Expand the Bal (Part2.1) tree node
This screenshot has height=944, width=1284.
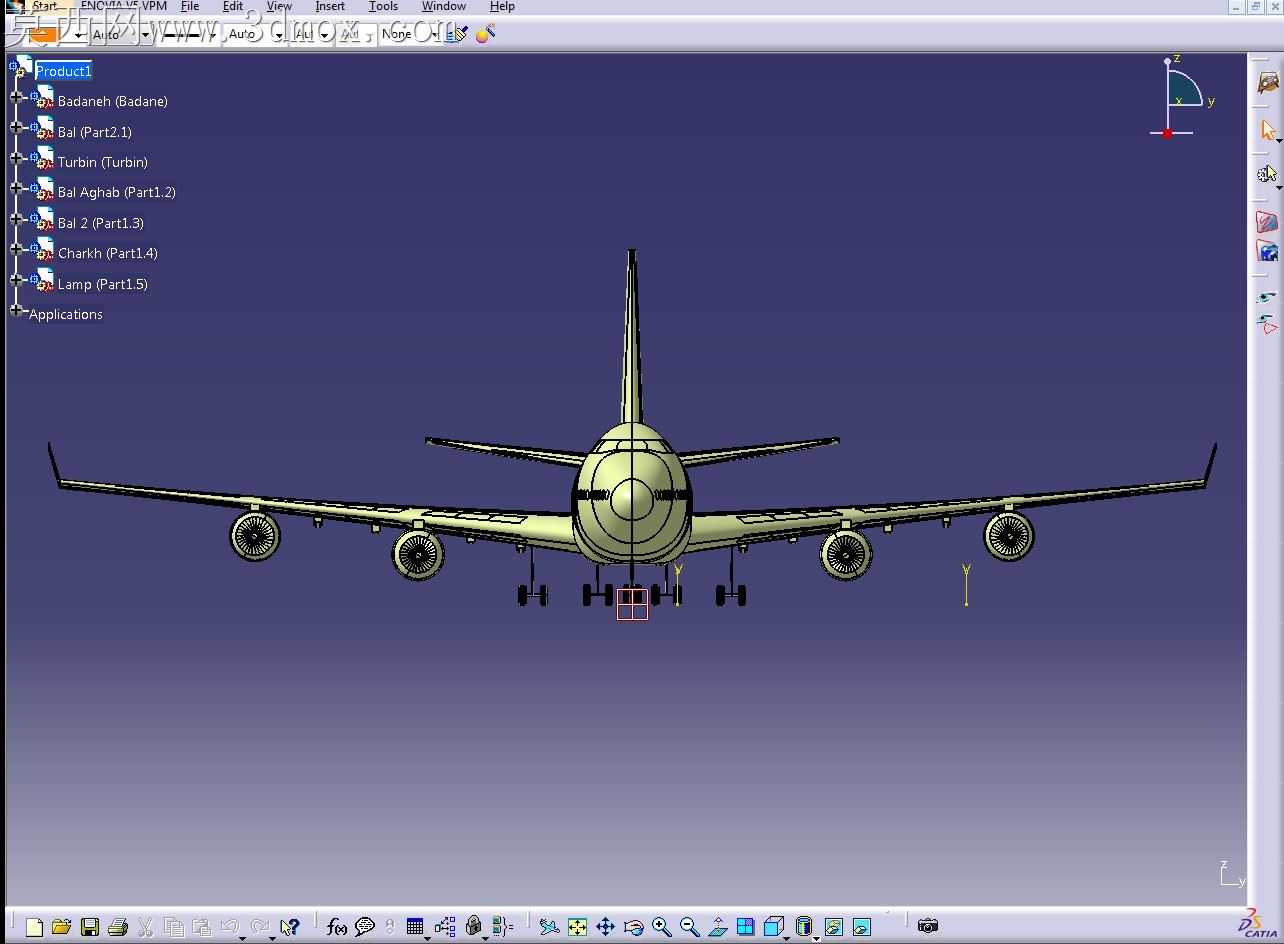point(16,127)
